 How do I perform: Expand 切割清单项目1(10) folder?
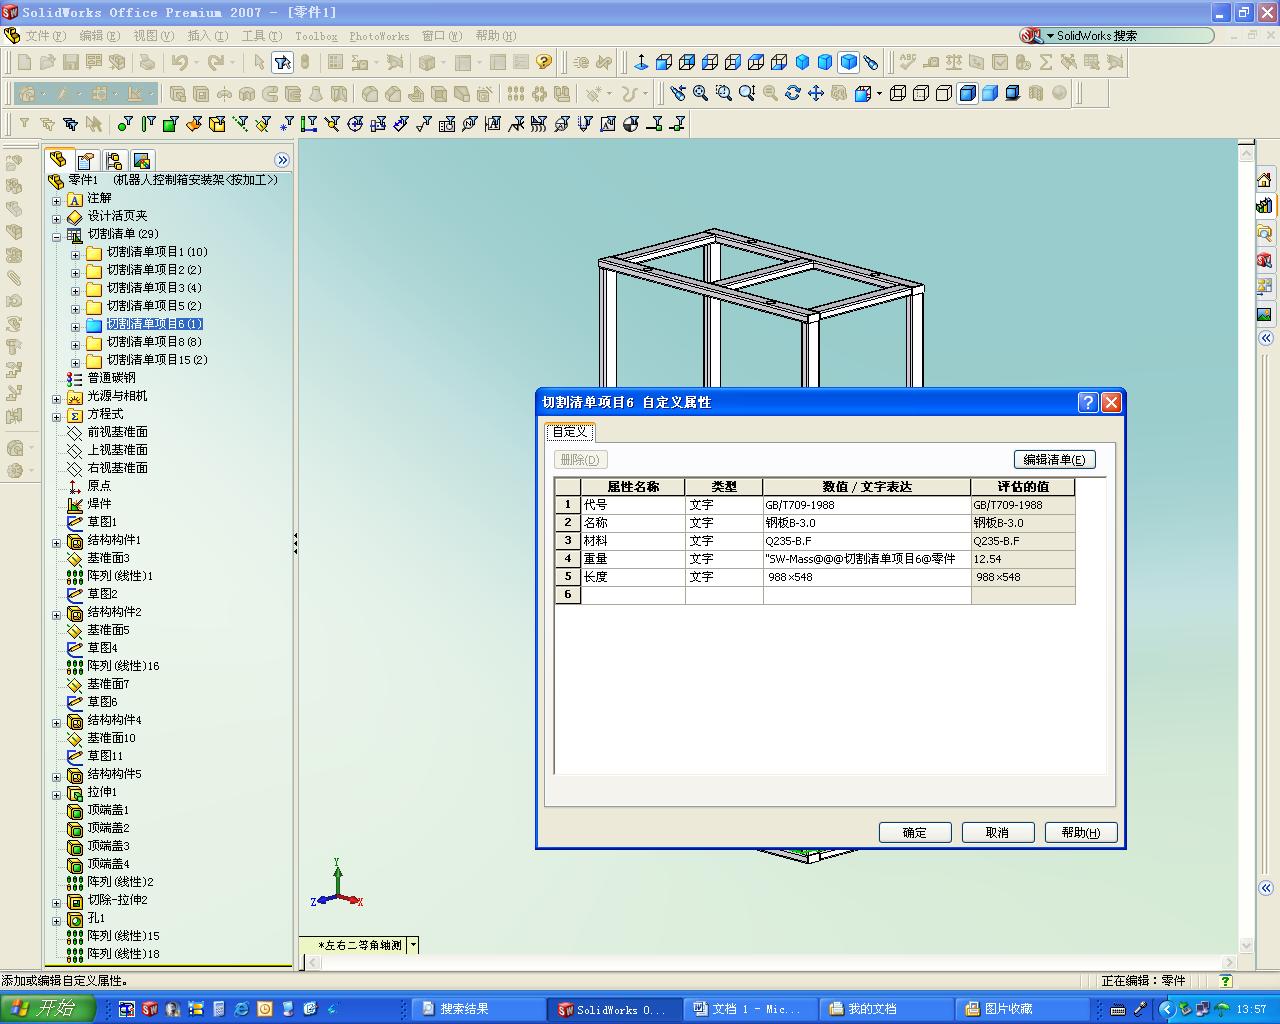(x=75, y=254)
